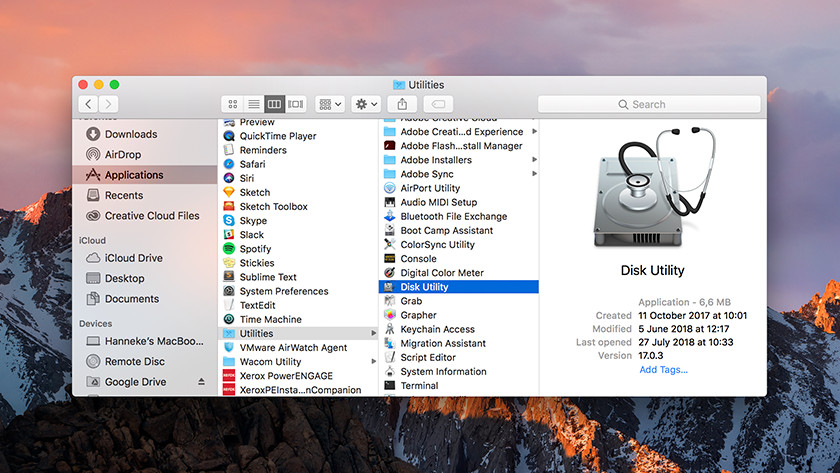Viewport: 840px width, 473px height.
Task: Open Desktop in the sidebar
Action: tap(145, 278)
